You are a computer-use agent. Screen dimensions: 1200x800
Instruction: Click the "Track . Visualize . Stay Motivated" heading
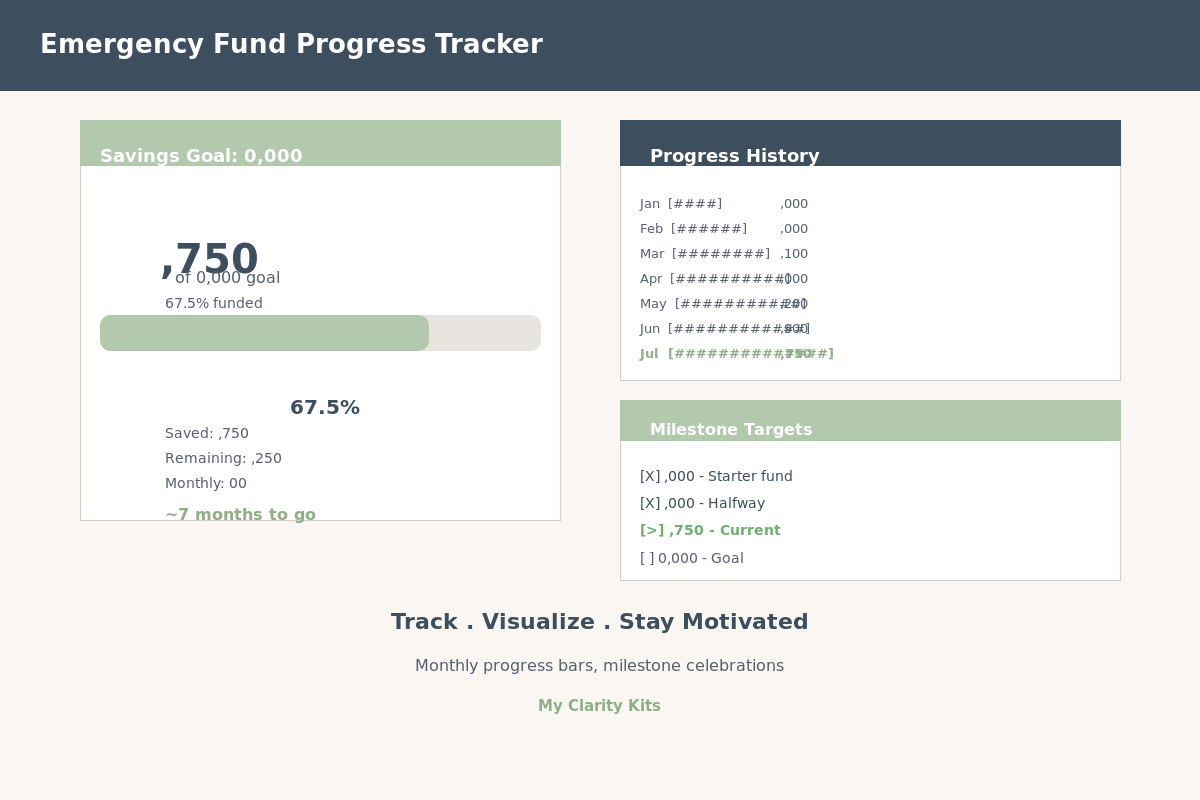599,622
